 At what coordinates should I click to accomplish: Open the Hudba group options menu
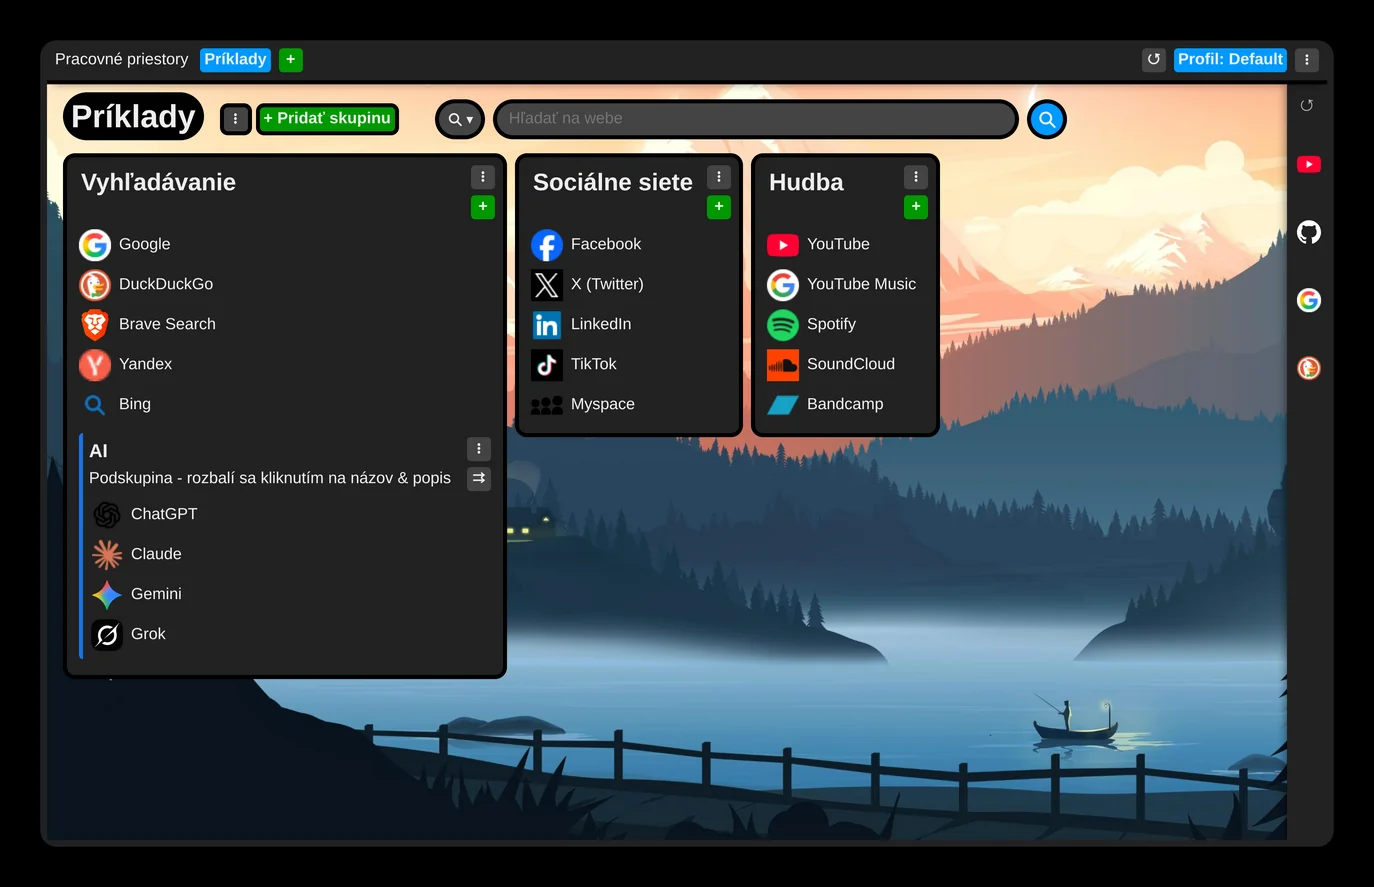[916, 177]
